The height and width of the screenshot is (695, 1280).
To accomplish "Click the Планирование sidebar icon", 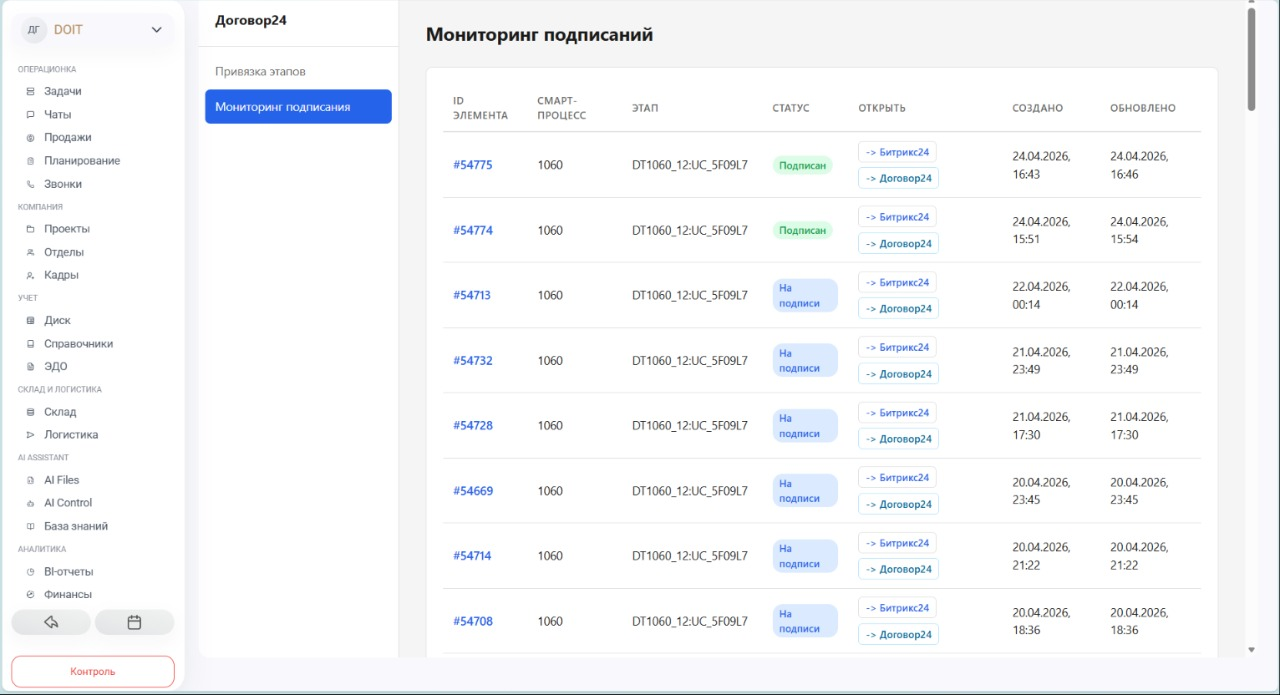I will [30, 161].
